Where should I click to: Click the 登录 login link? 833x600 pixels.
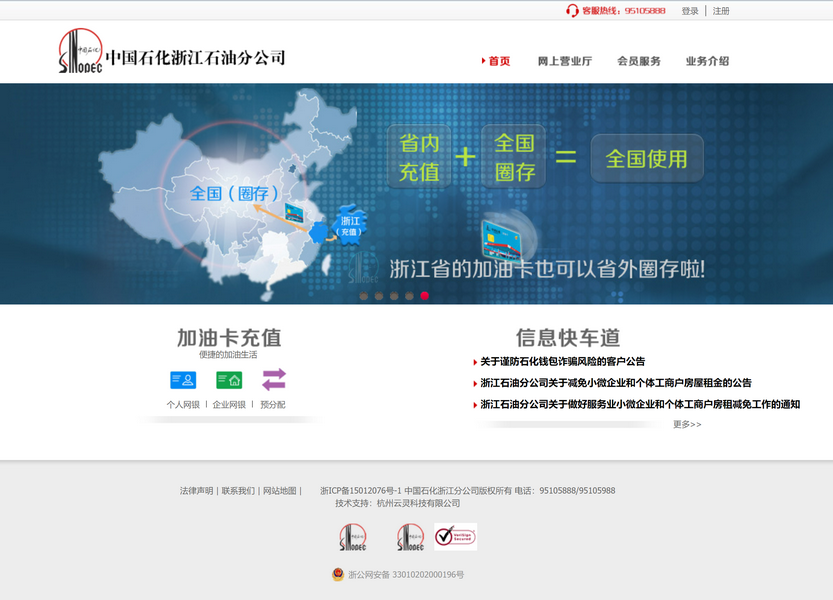click(690, 11)
